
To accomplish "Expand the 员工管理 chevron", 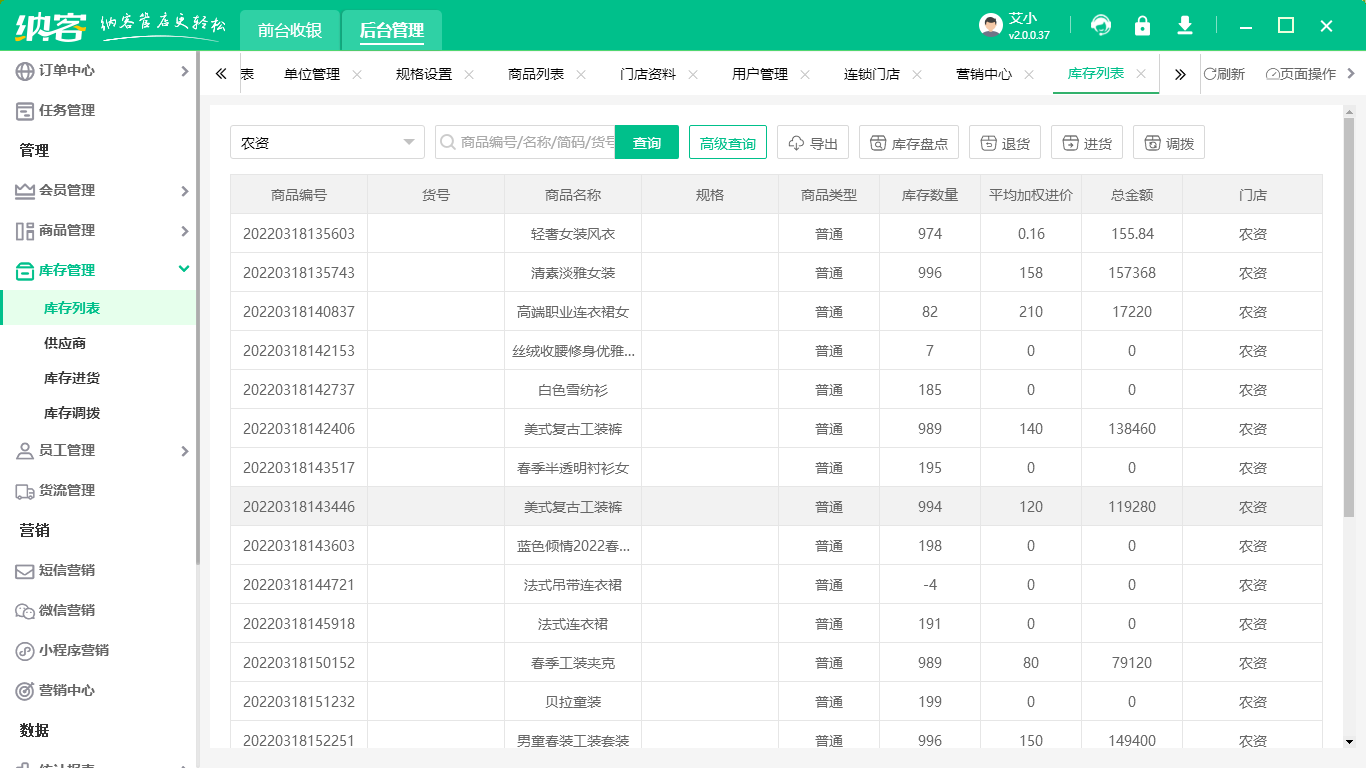I will [x=184, y=451].
